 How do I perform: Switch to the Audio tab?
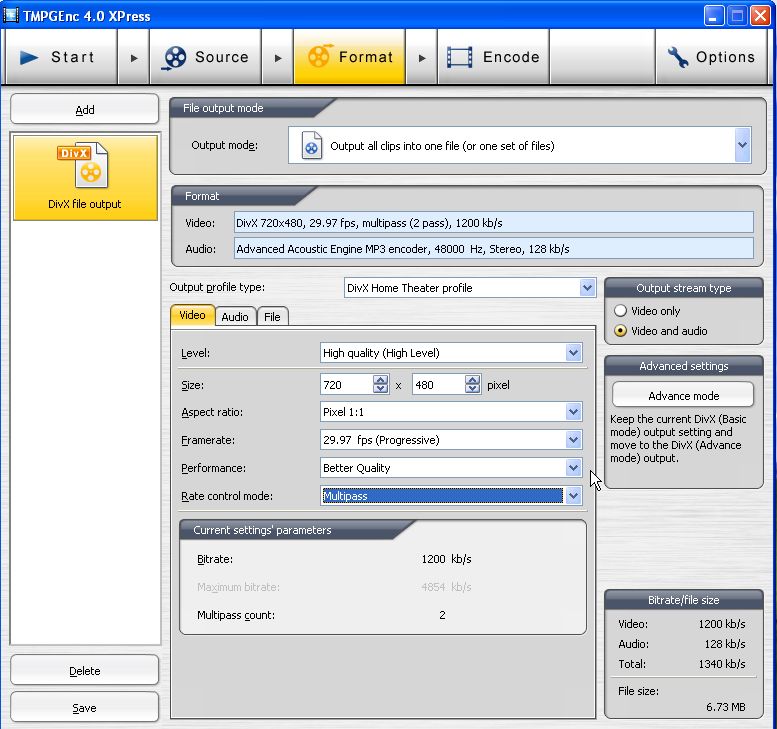click(x=235, y=317)
